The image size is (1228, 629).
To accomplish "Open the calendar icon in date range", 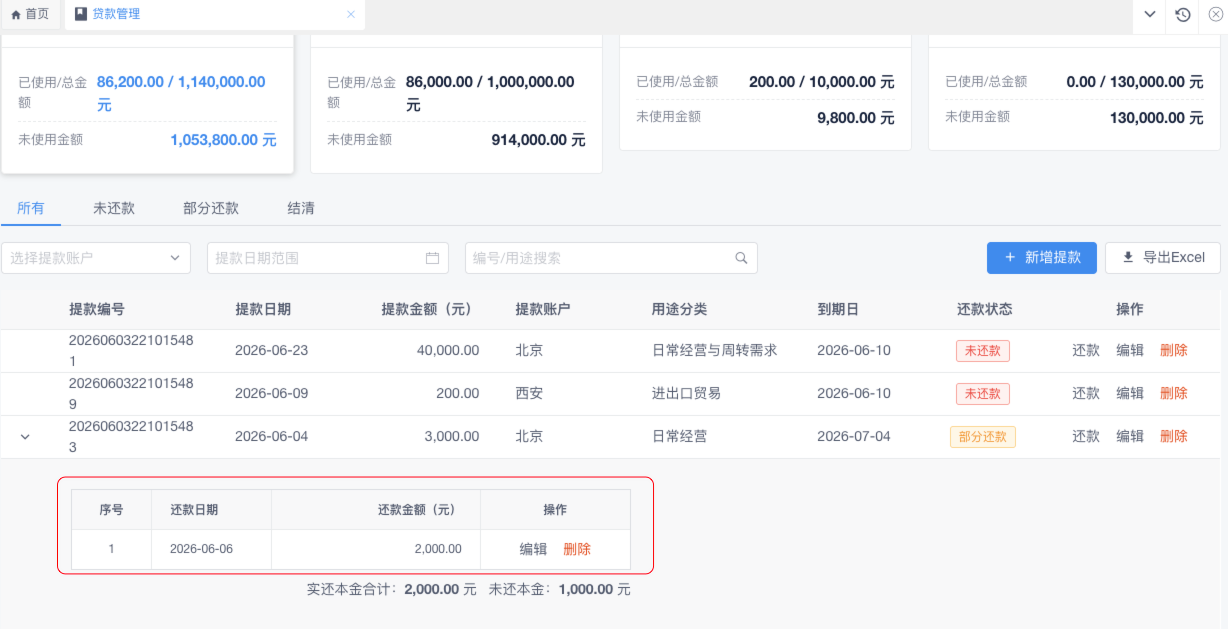I will (433, 258).
